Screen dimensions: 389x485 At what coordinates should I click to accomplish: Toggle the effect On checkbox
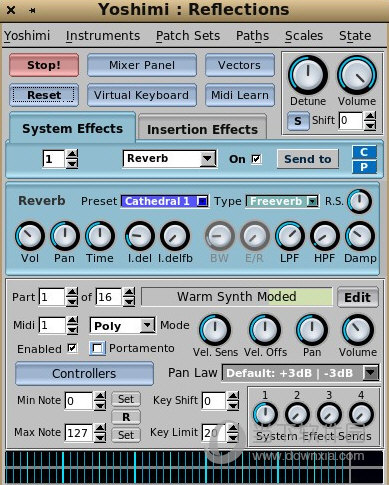point(256,159)
